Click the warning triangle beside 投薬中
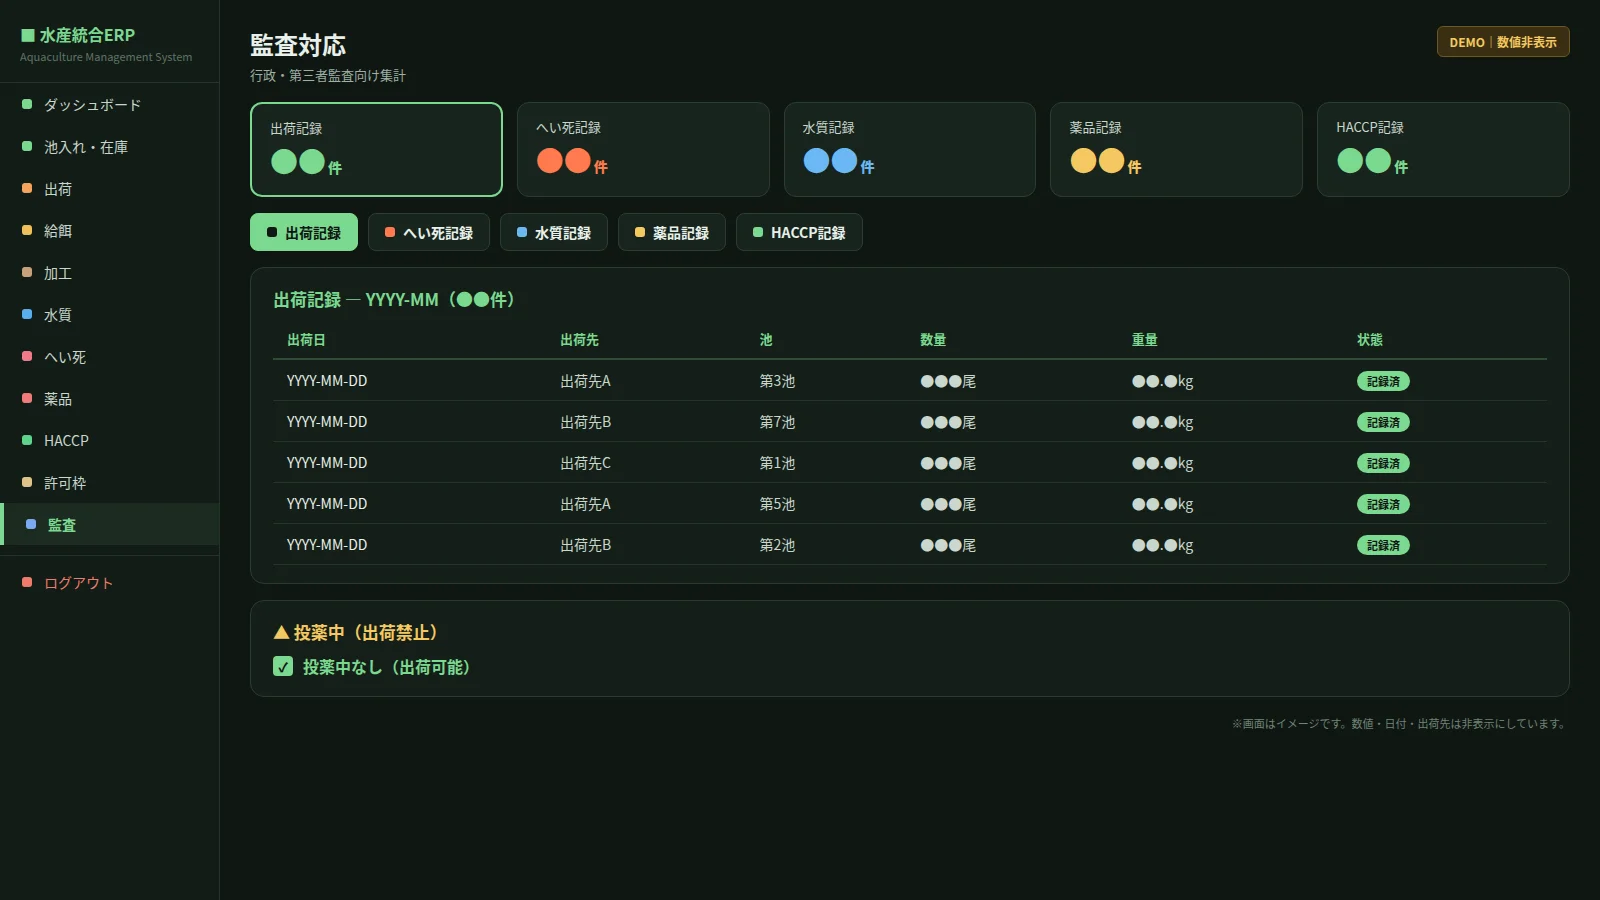This screenshot has height=900, width=1600. pyautogui.click(x=281, y=633)
